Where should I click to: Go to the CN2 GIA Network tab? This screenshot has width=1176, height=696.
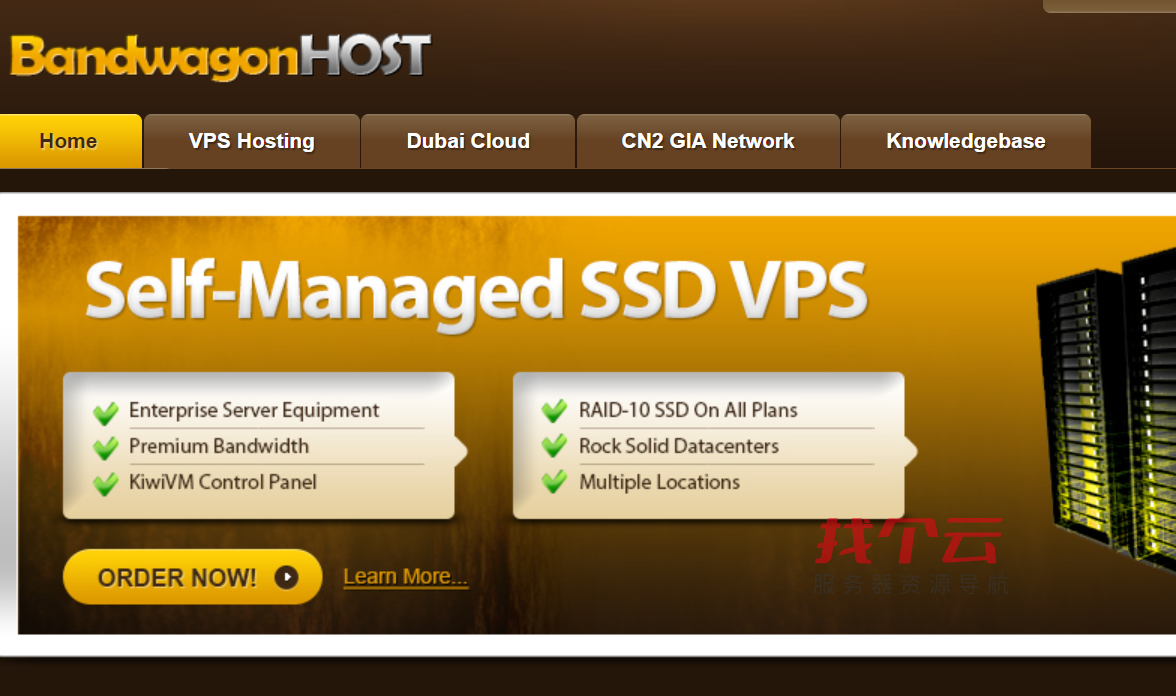708,141
